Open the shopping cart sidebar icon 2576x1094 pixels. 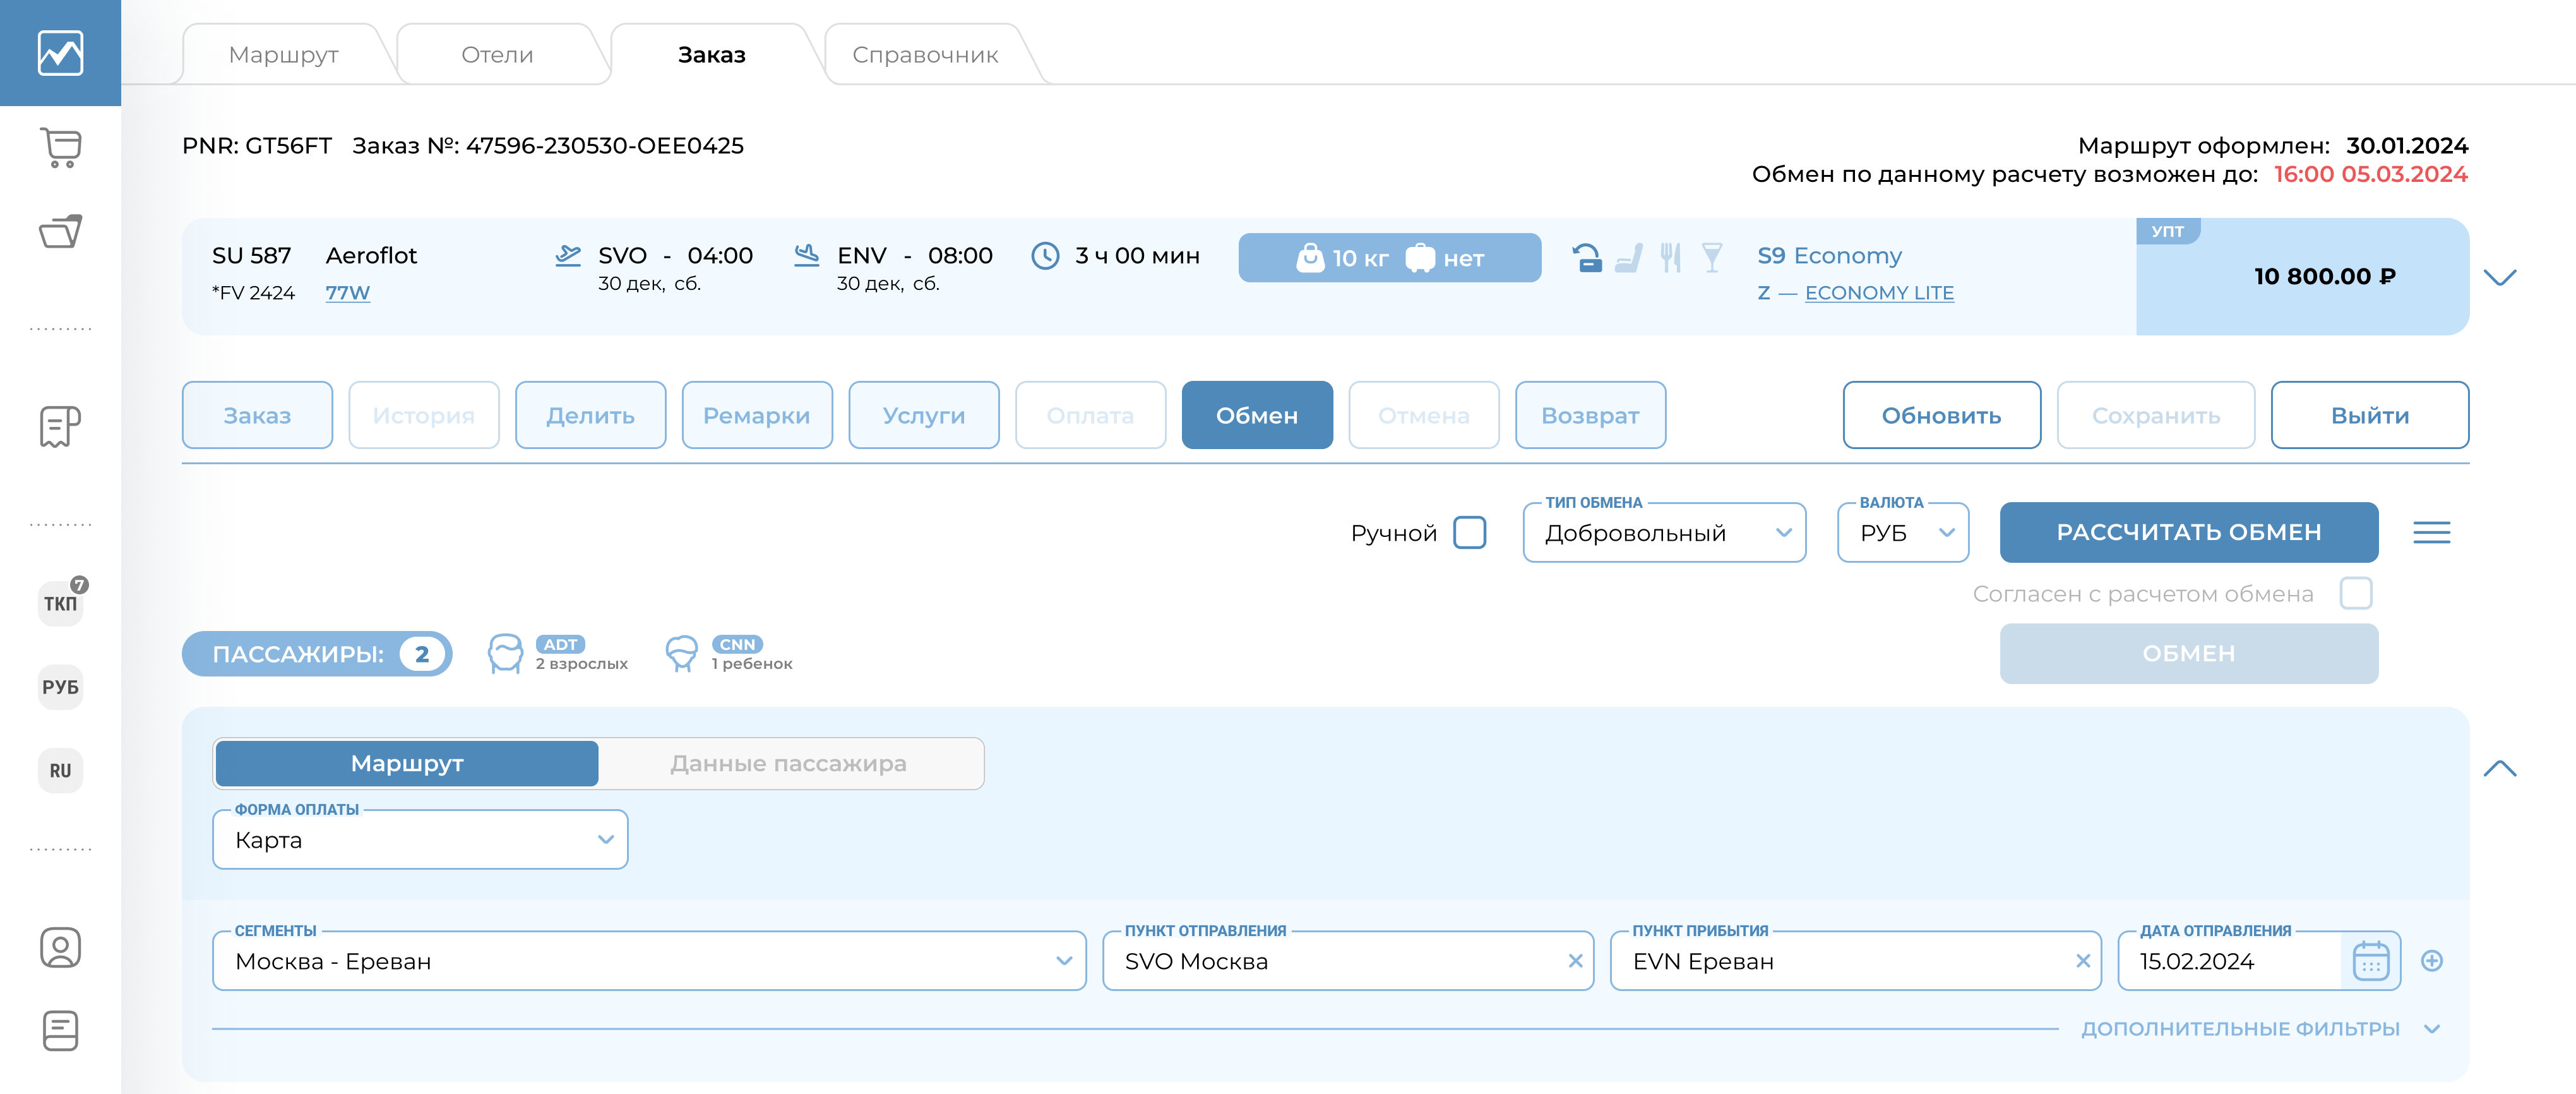pos(60,148)
